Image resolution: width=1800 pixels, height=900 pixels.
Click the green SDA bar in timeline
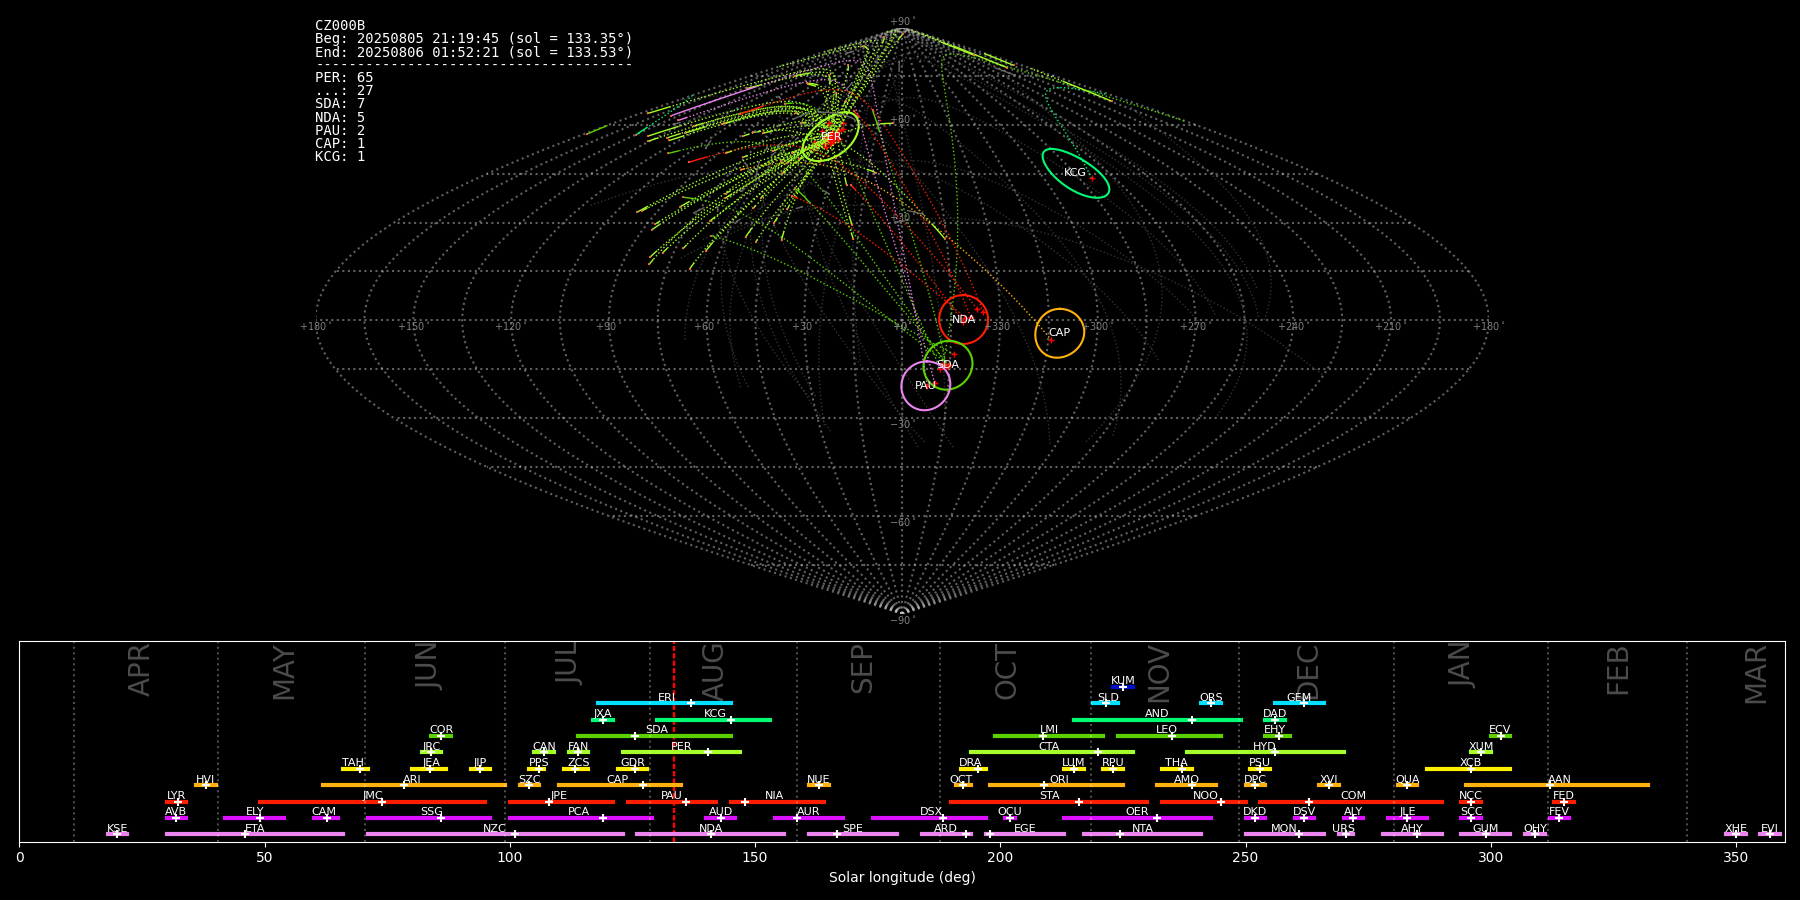pyautogui.click(x=654, y=736)
